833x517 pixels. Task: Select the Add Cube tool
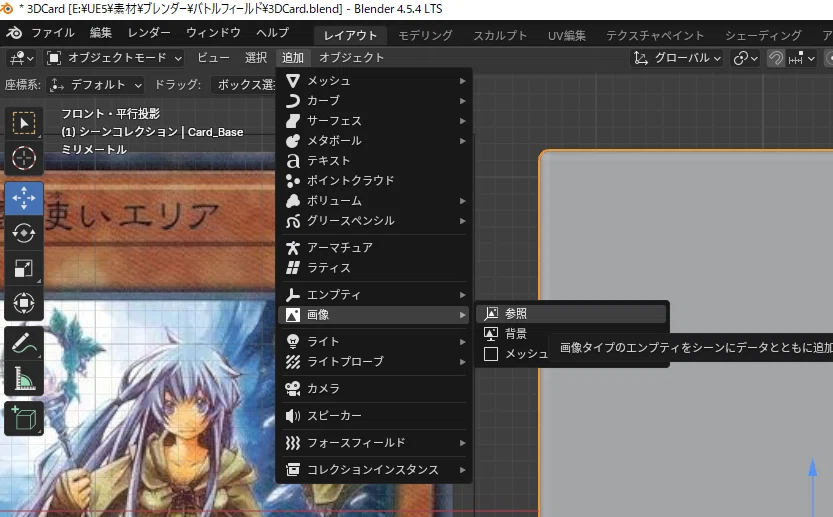click(24, 419)
